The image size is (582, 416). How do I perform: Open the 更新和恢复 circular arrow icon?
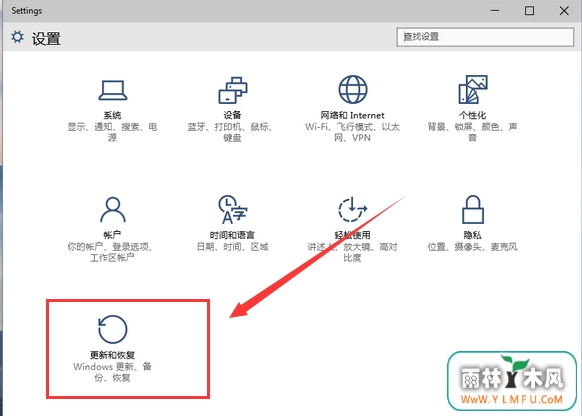pos(112,329)
